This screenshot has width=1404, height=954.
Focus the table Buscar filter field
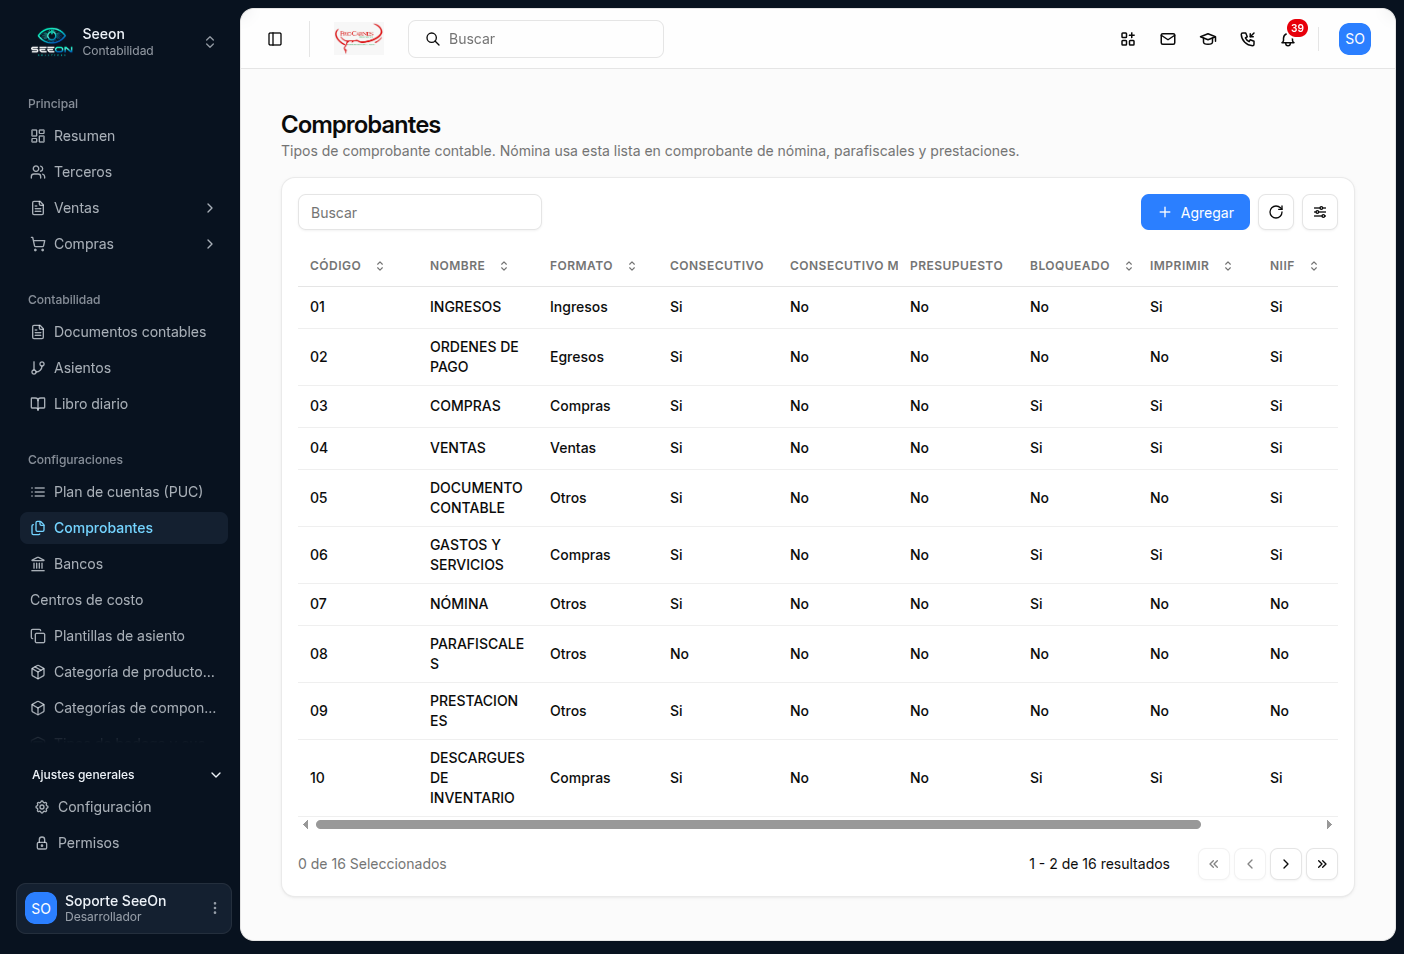pyautogui.click(x=420, y=212)
